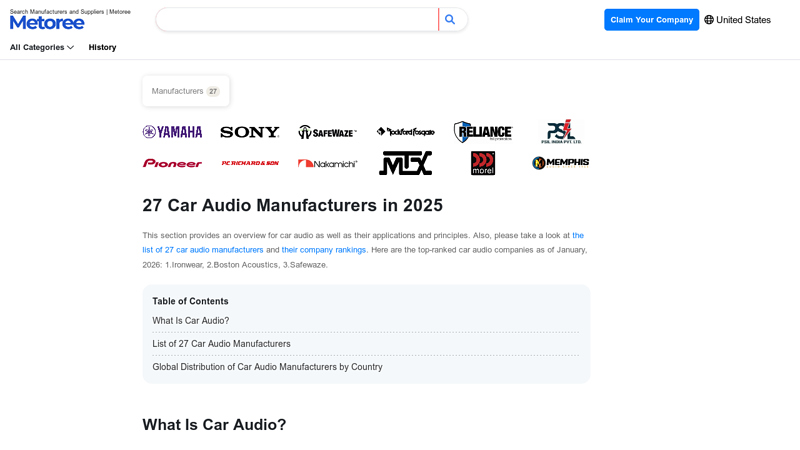Viewport: 800px width, 450px height.
Task: Jump to Global Distribution by Country entry
Action: pyautogui.click(x=267, y=367)
